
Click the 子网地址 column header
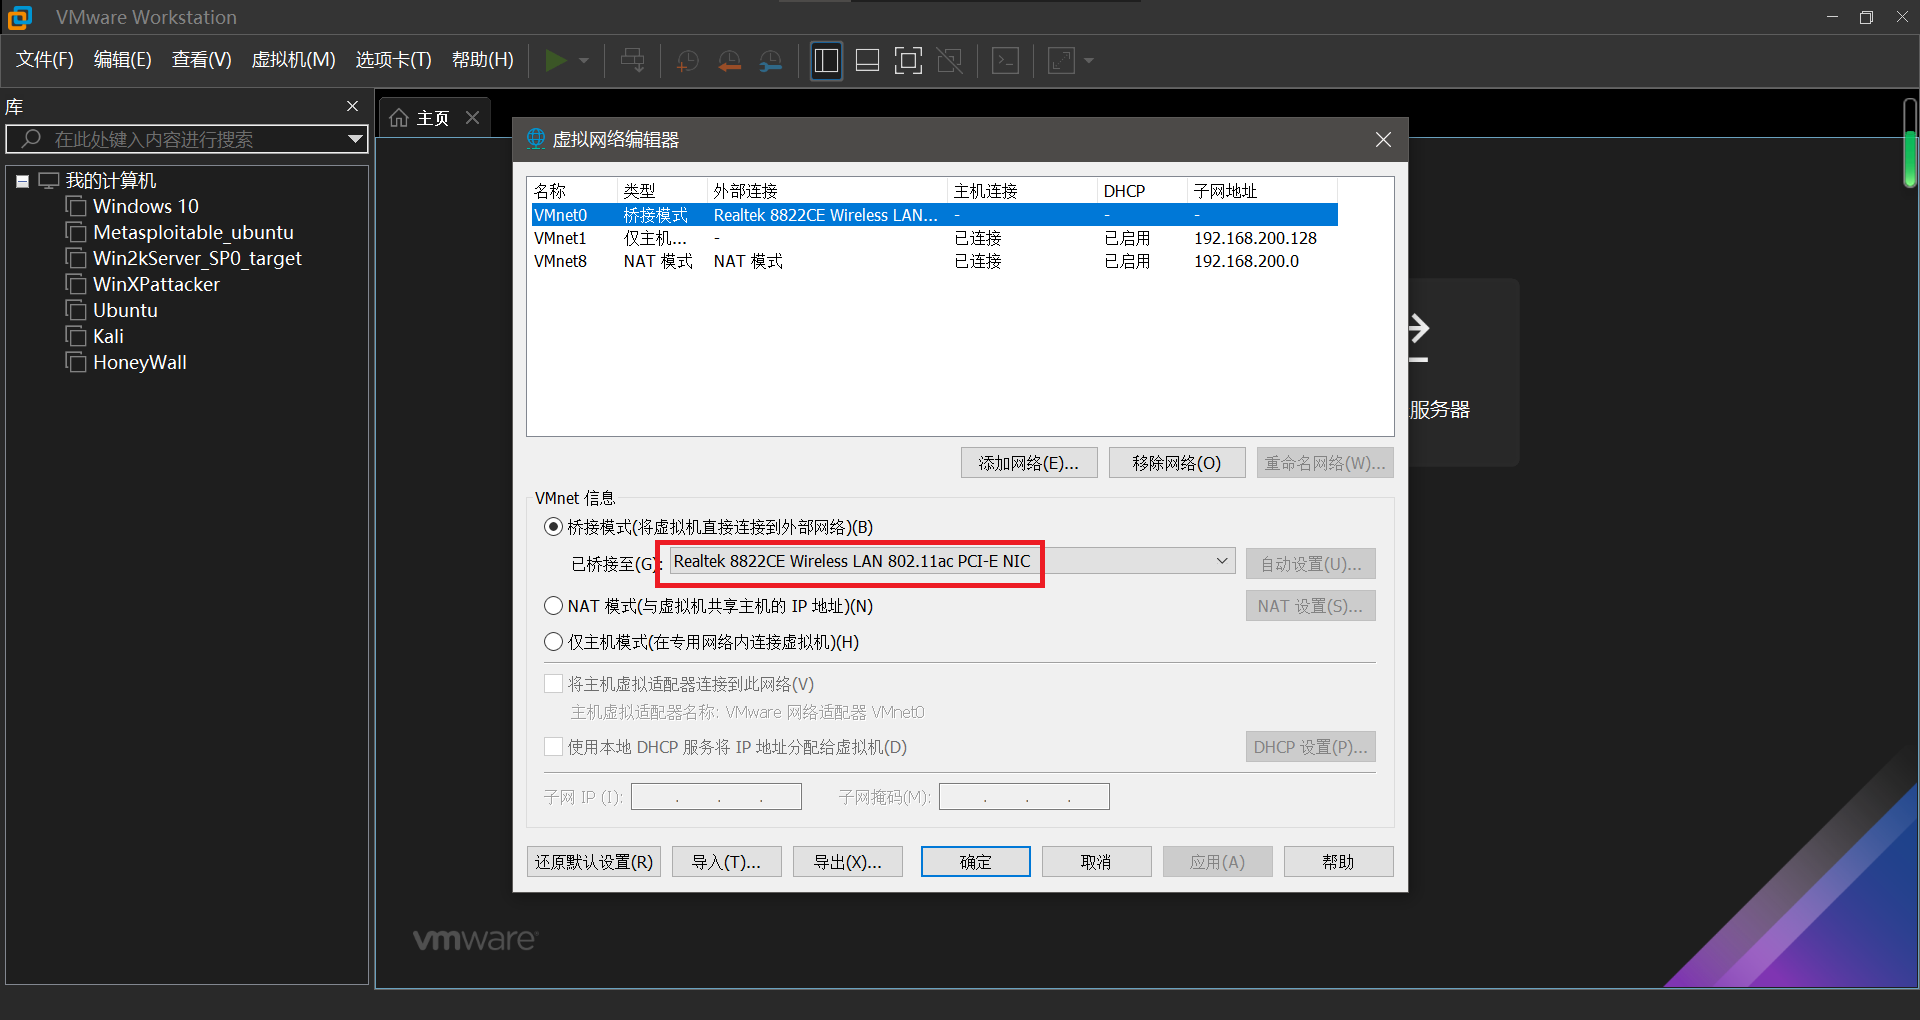coord(1262,191)
